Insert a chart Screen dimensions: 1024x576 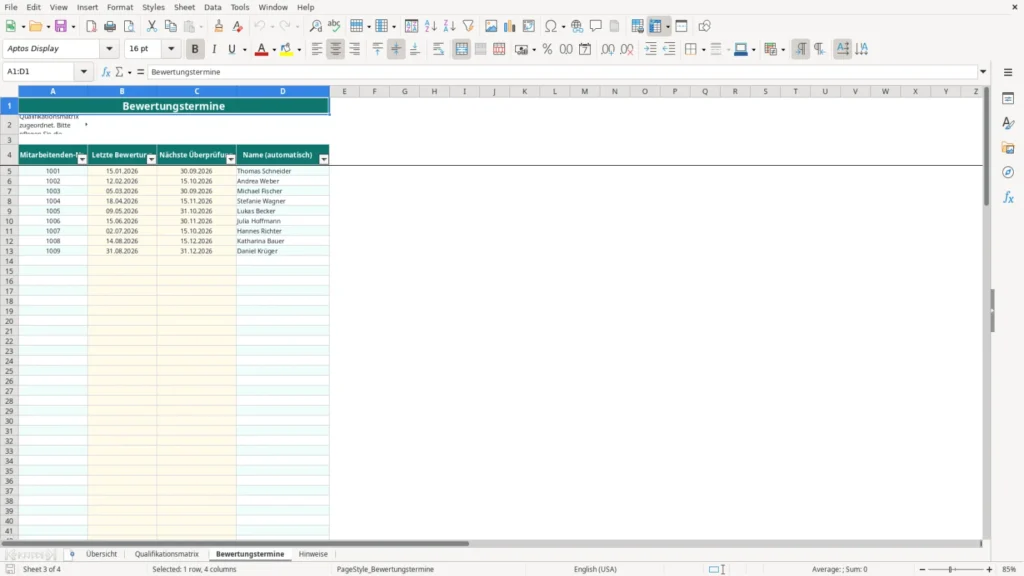point(509,26)
